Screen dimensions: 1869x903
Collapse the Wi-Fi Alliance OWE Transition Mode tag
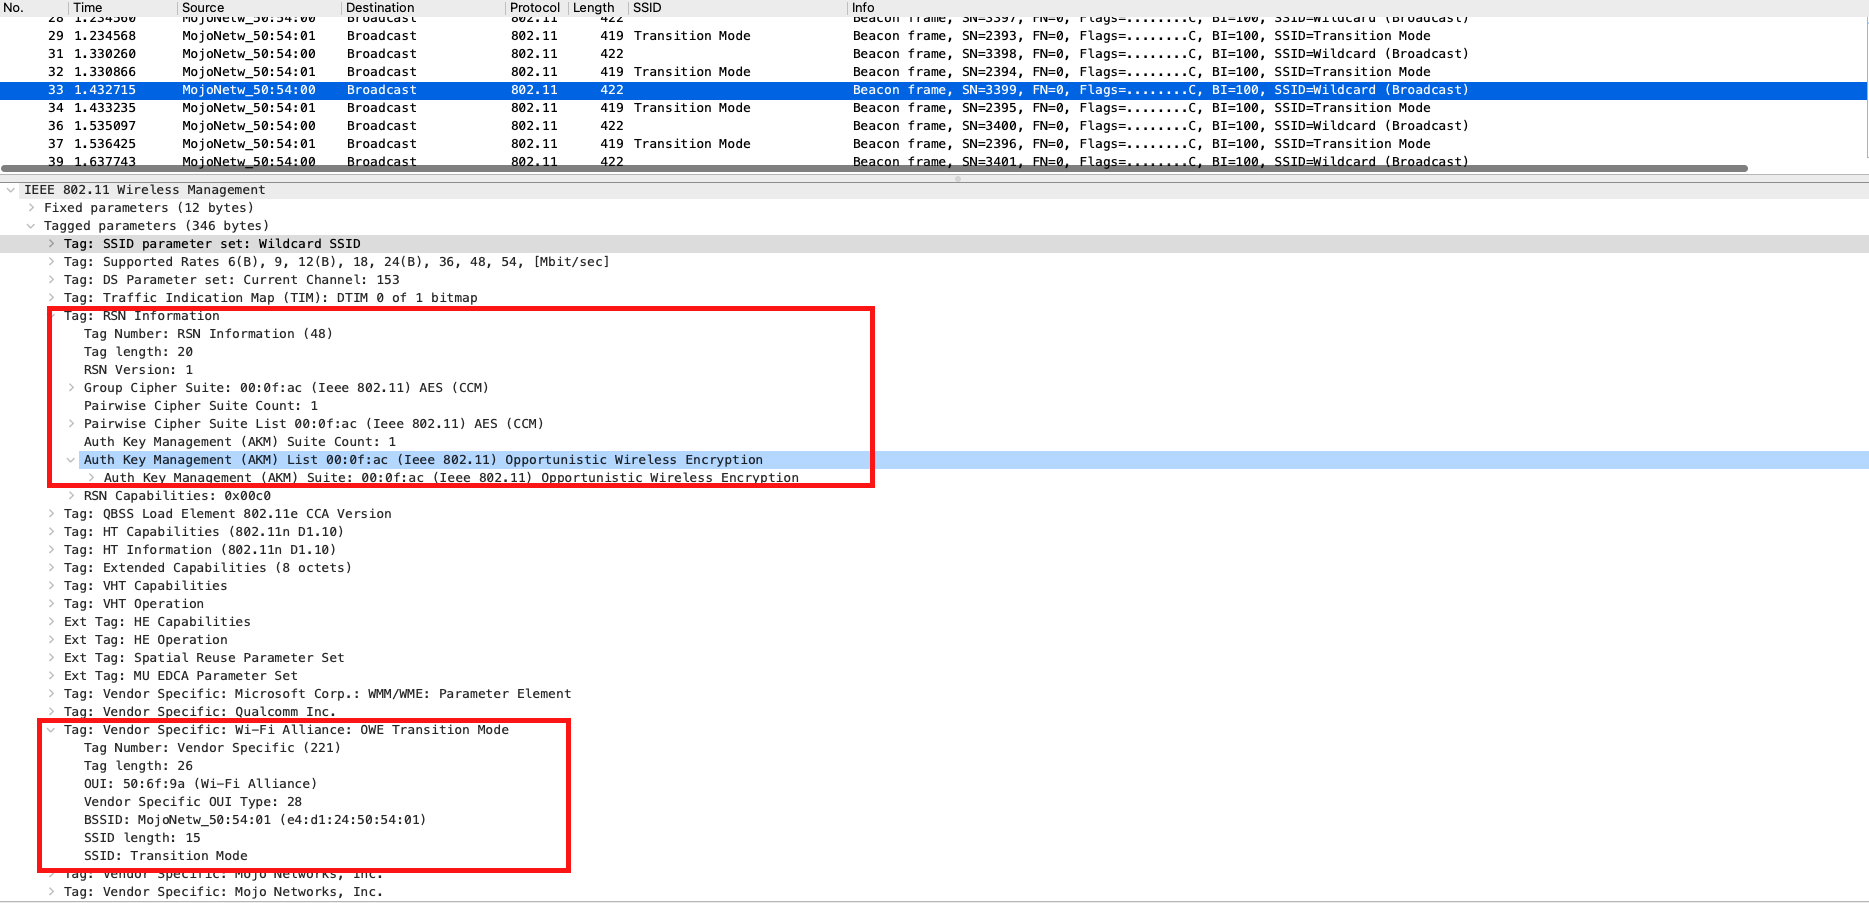(52, 729)
